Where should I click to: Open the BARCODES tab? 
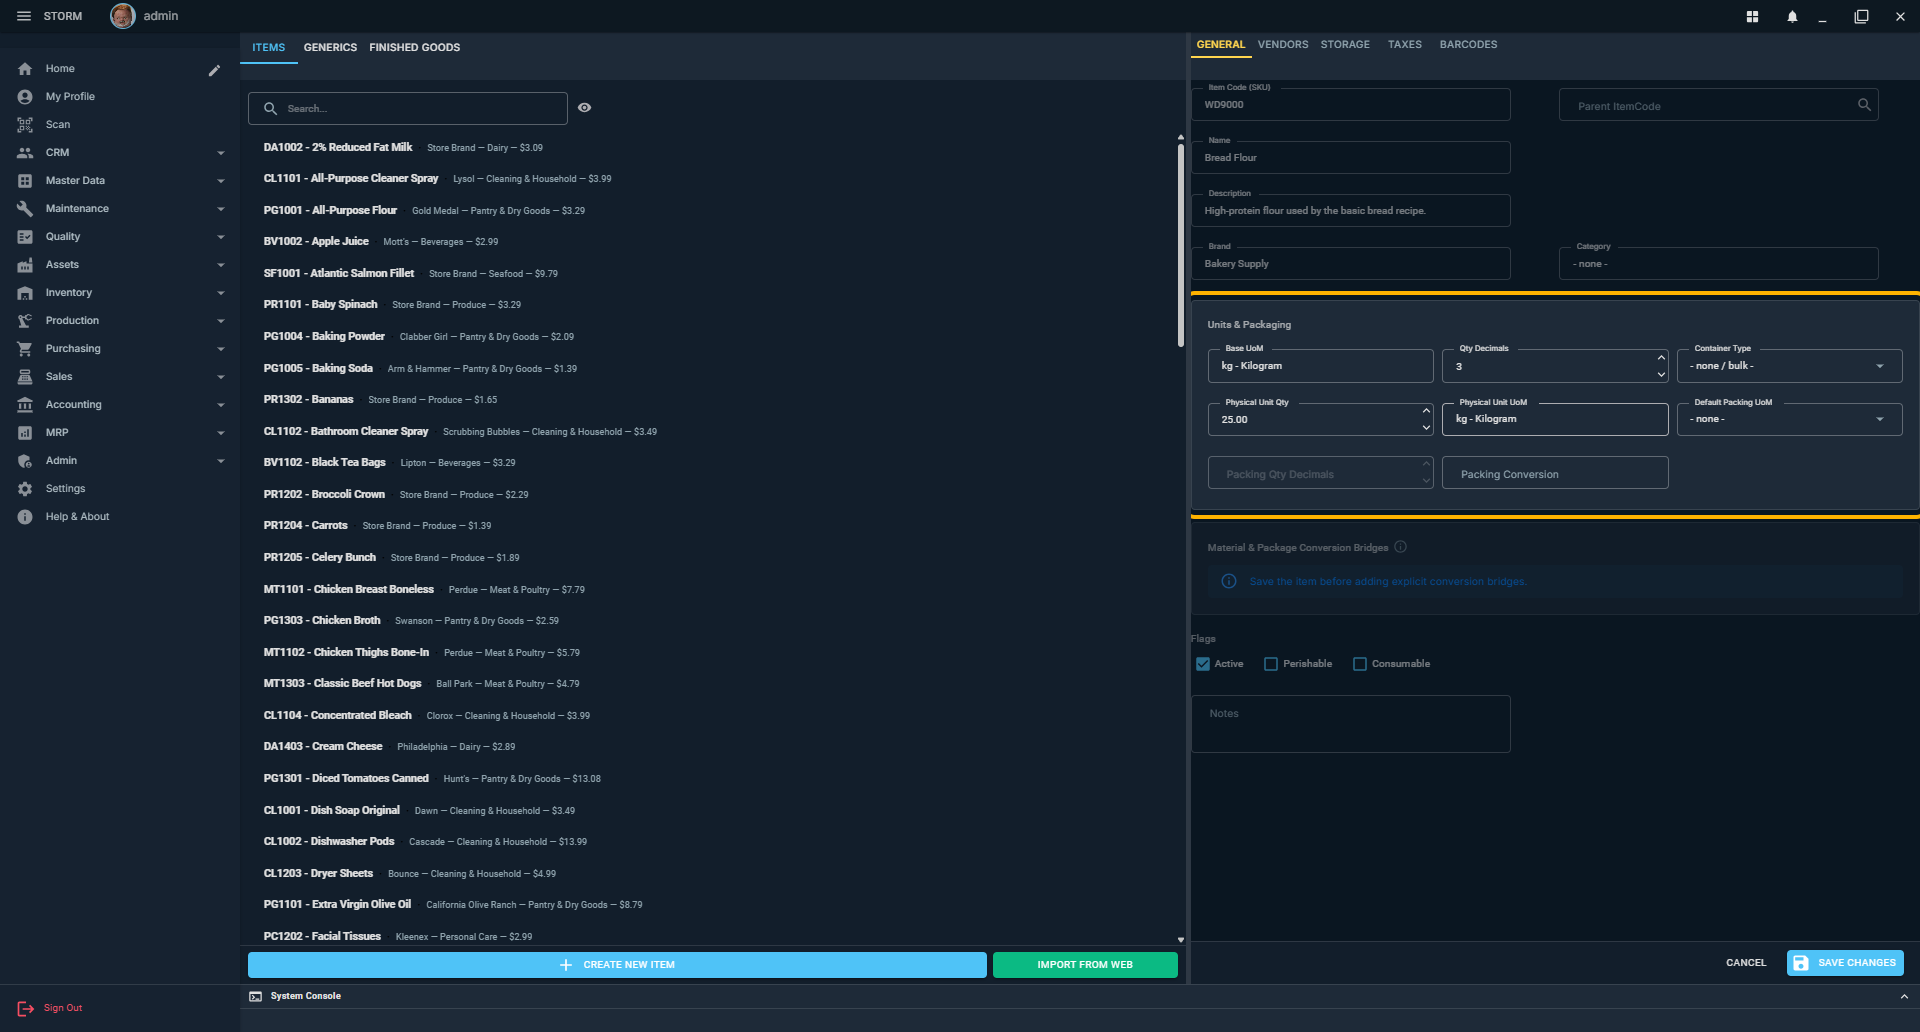[1468, 45]
